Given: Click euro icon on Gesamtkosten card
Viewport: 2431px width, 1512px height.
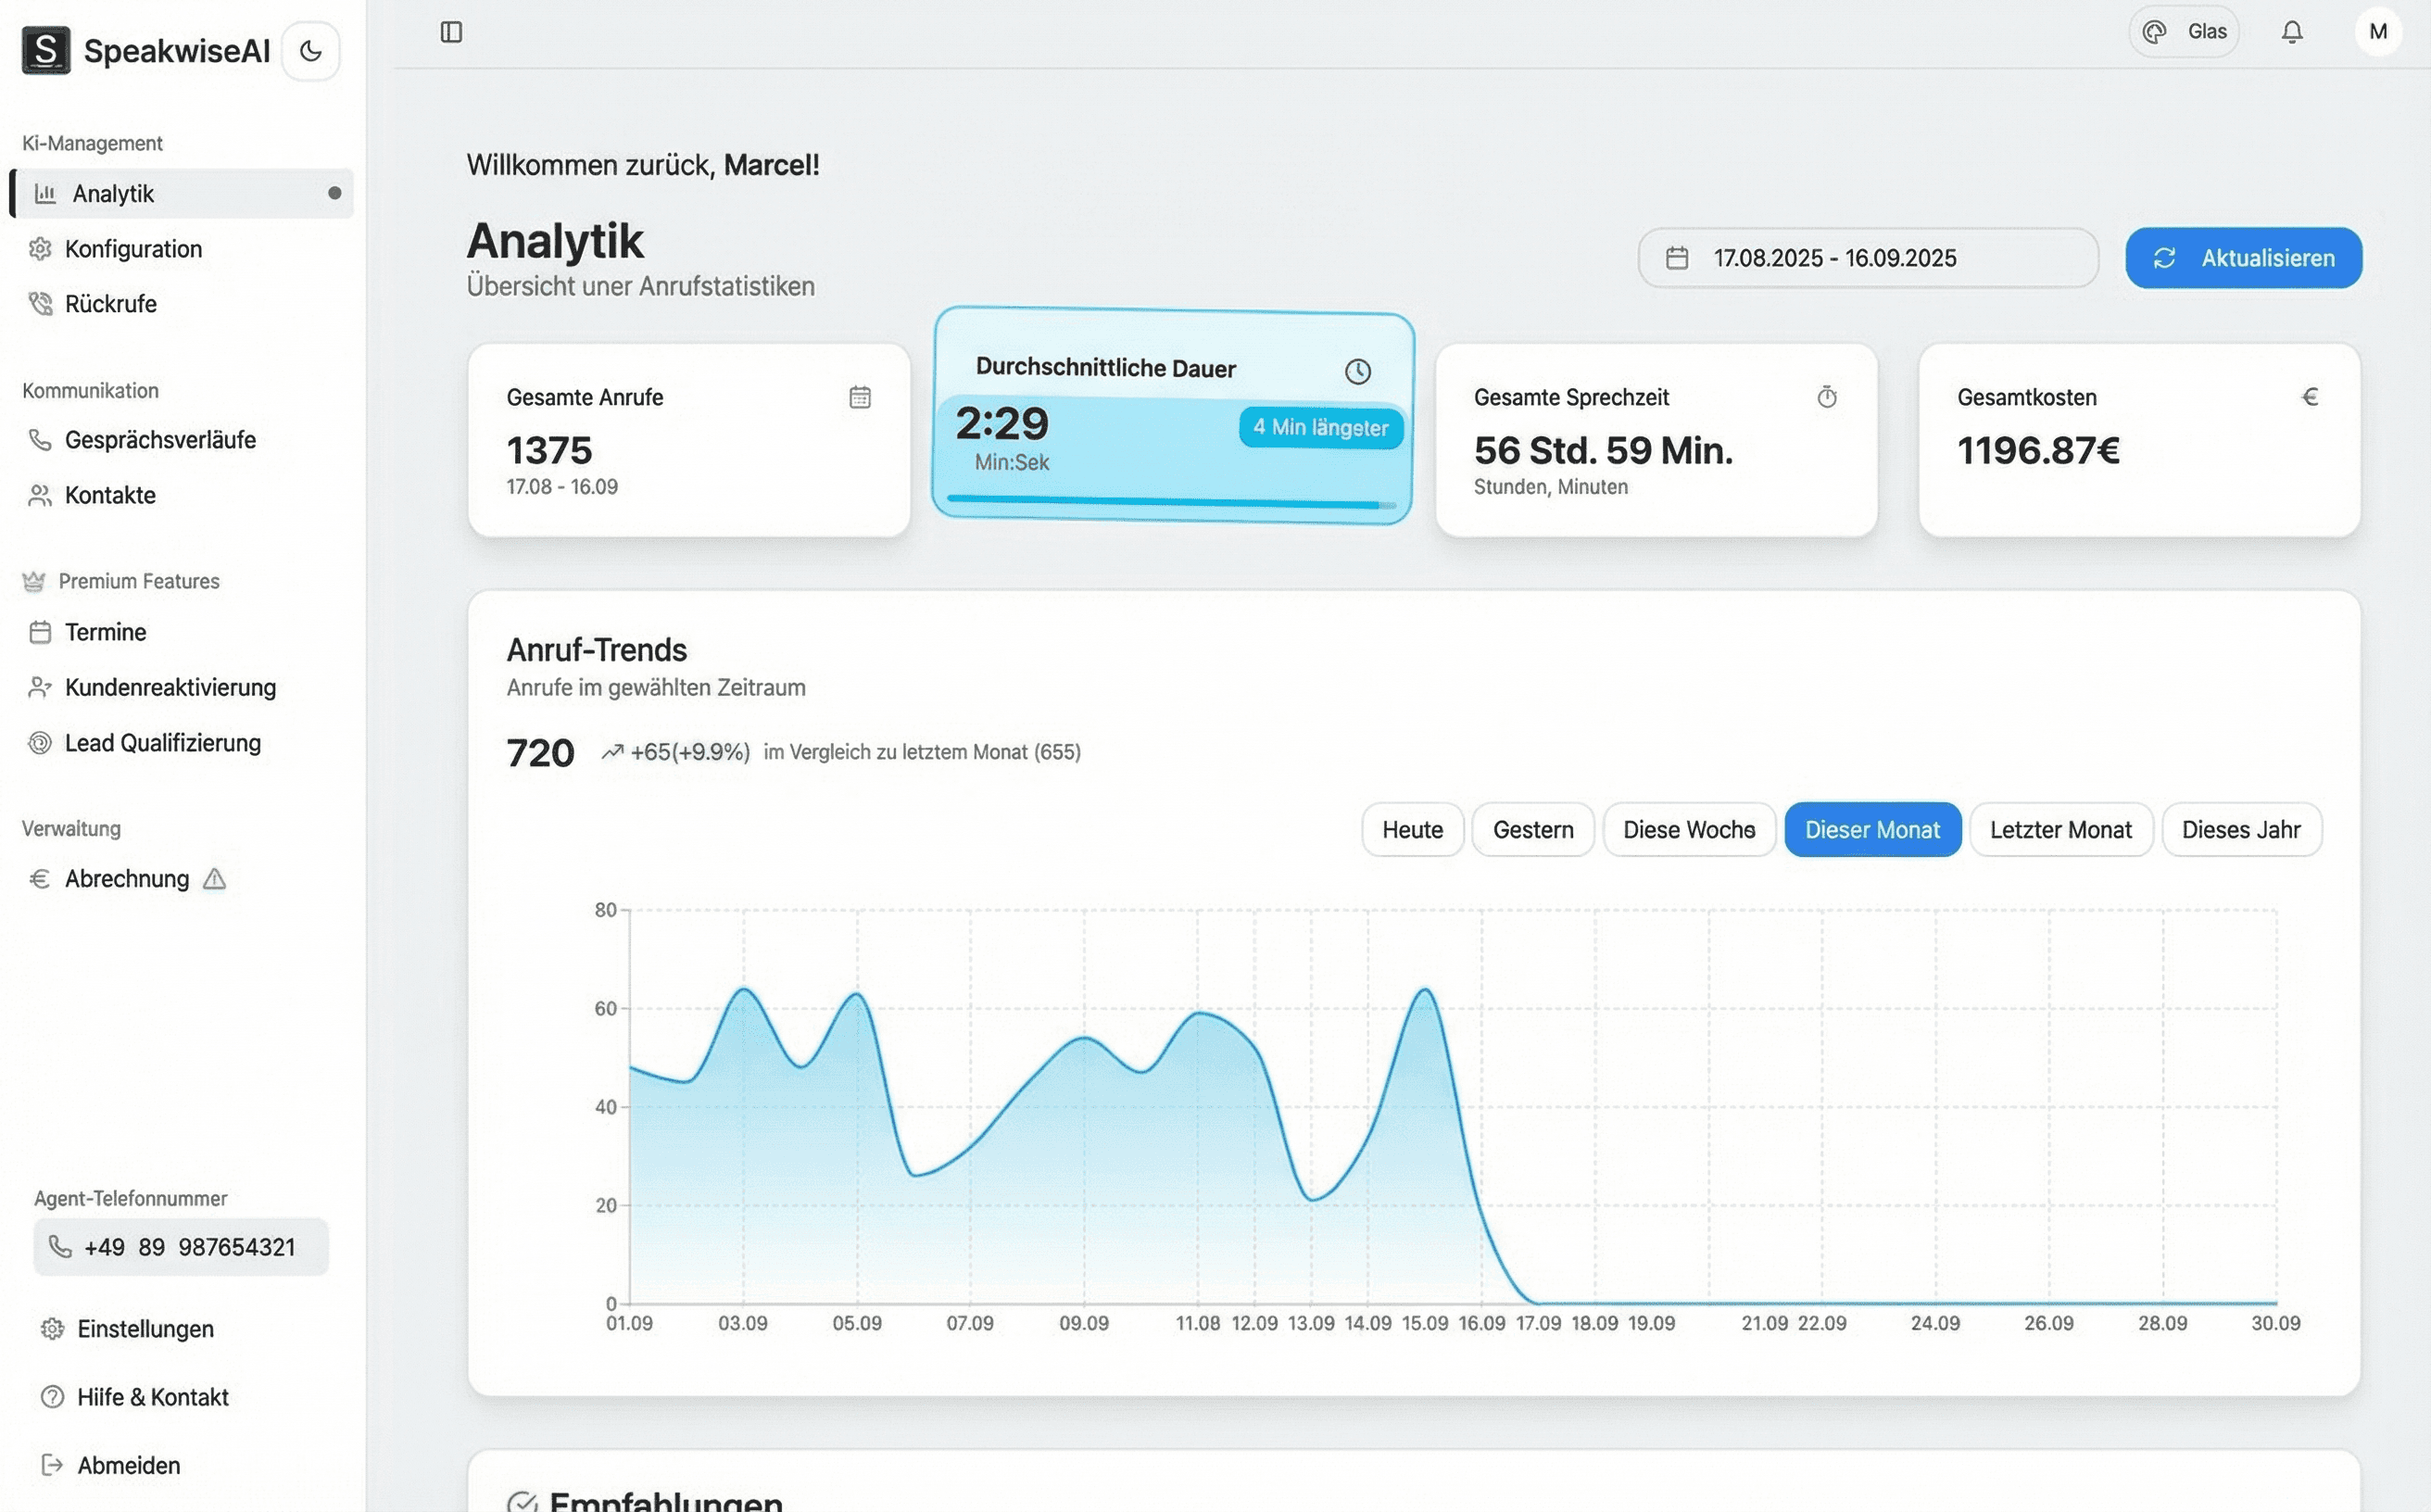Looking at the screenshot, I should [x=2310, y=397].
